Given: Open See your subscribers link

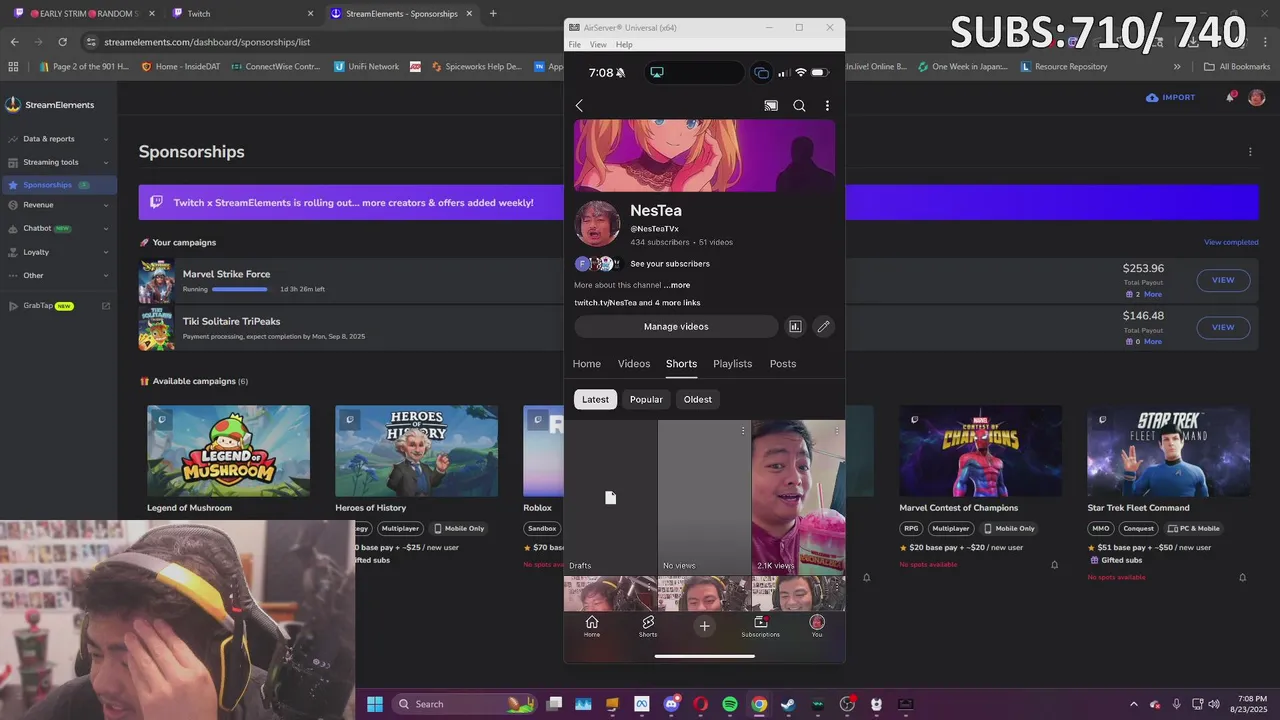Looking at the screenshot, I should [x=670, y=264].
